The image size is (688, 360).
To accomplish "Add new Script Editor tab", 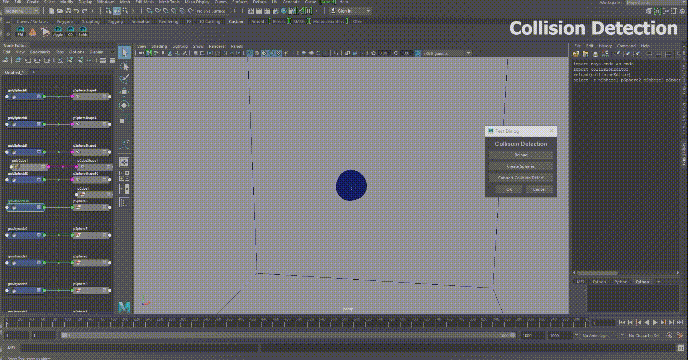I will tap(658, 281).
